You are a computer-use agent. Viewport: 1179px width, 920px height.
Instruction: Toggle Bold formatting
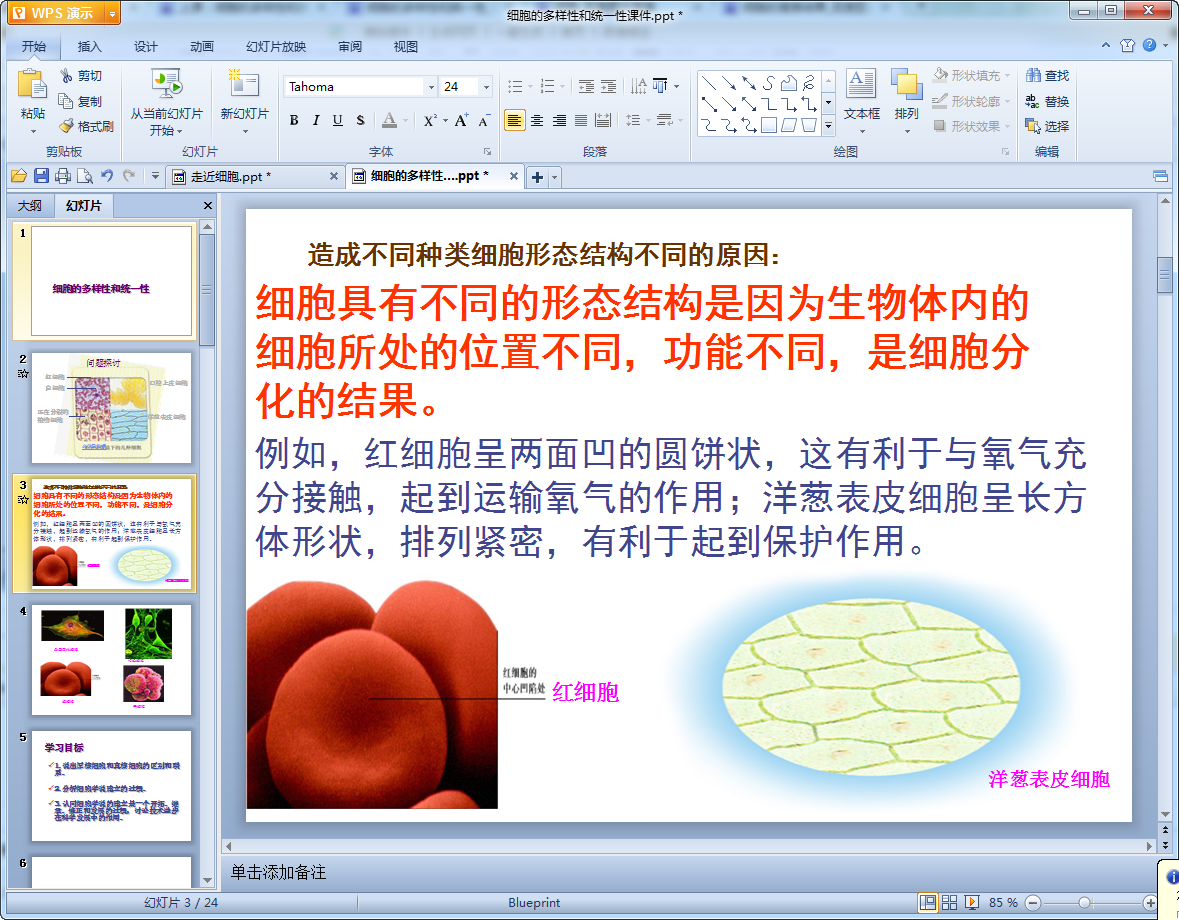coord(294,120)
